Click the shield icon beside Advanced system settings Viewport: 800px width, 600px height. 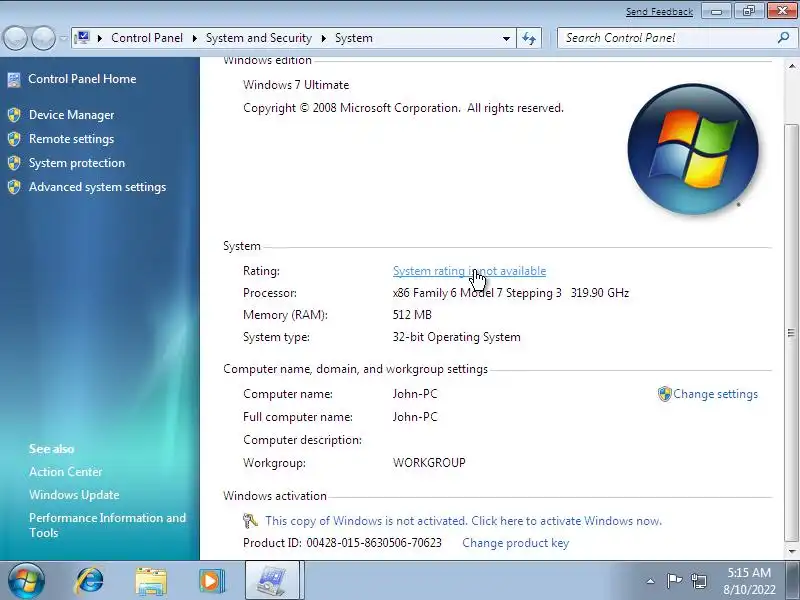click(x=14, y=187)
